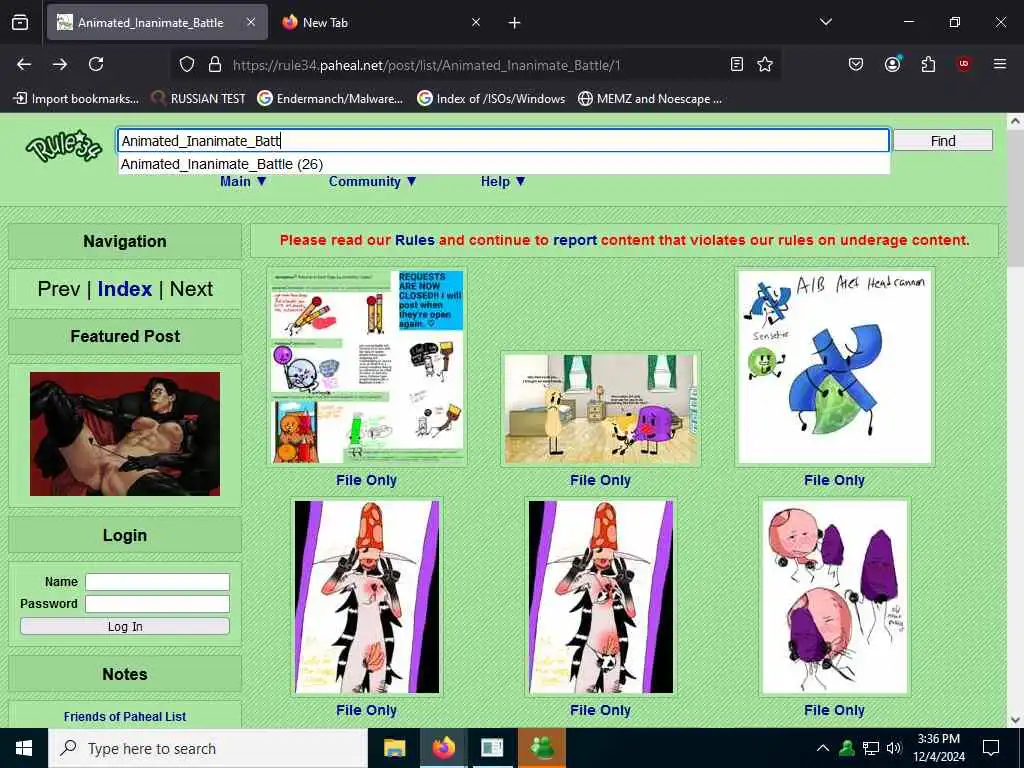This screenshot has width=1024, height=768.
Task: Open the green people app on taskbar
Action: pyautogui.click(x=541, y=748)
